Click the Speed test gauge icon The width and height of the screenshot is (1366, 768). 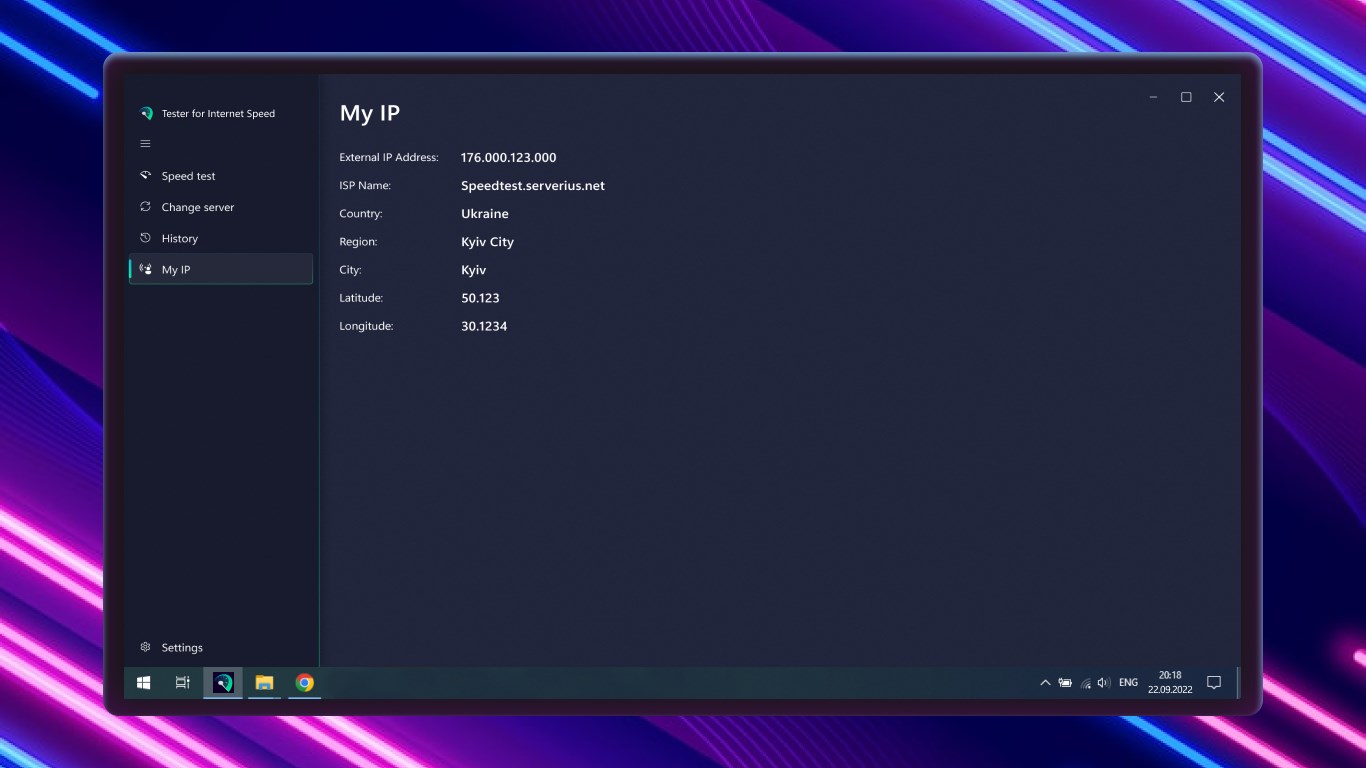click(x=145, y=175)
